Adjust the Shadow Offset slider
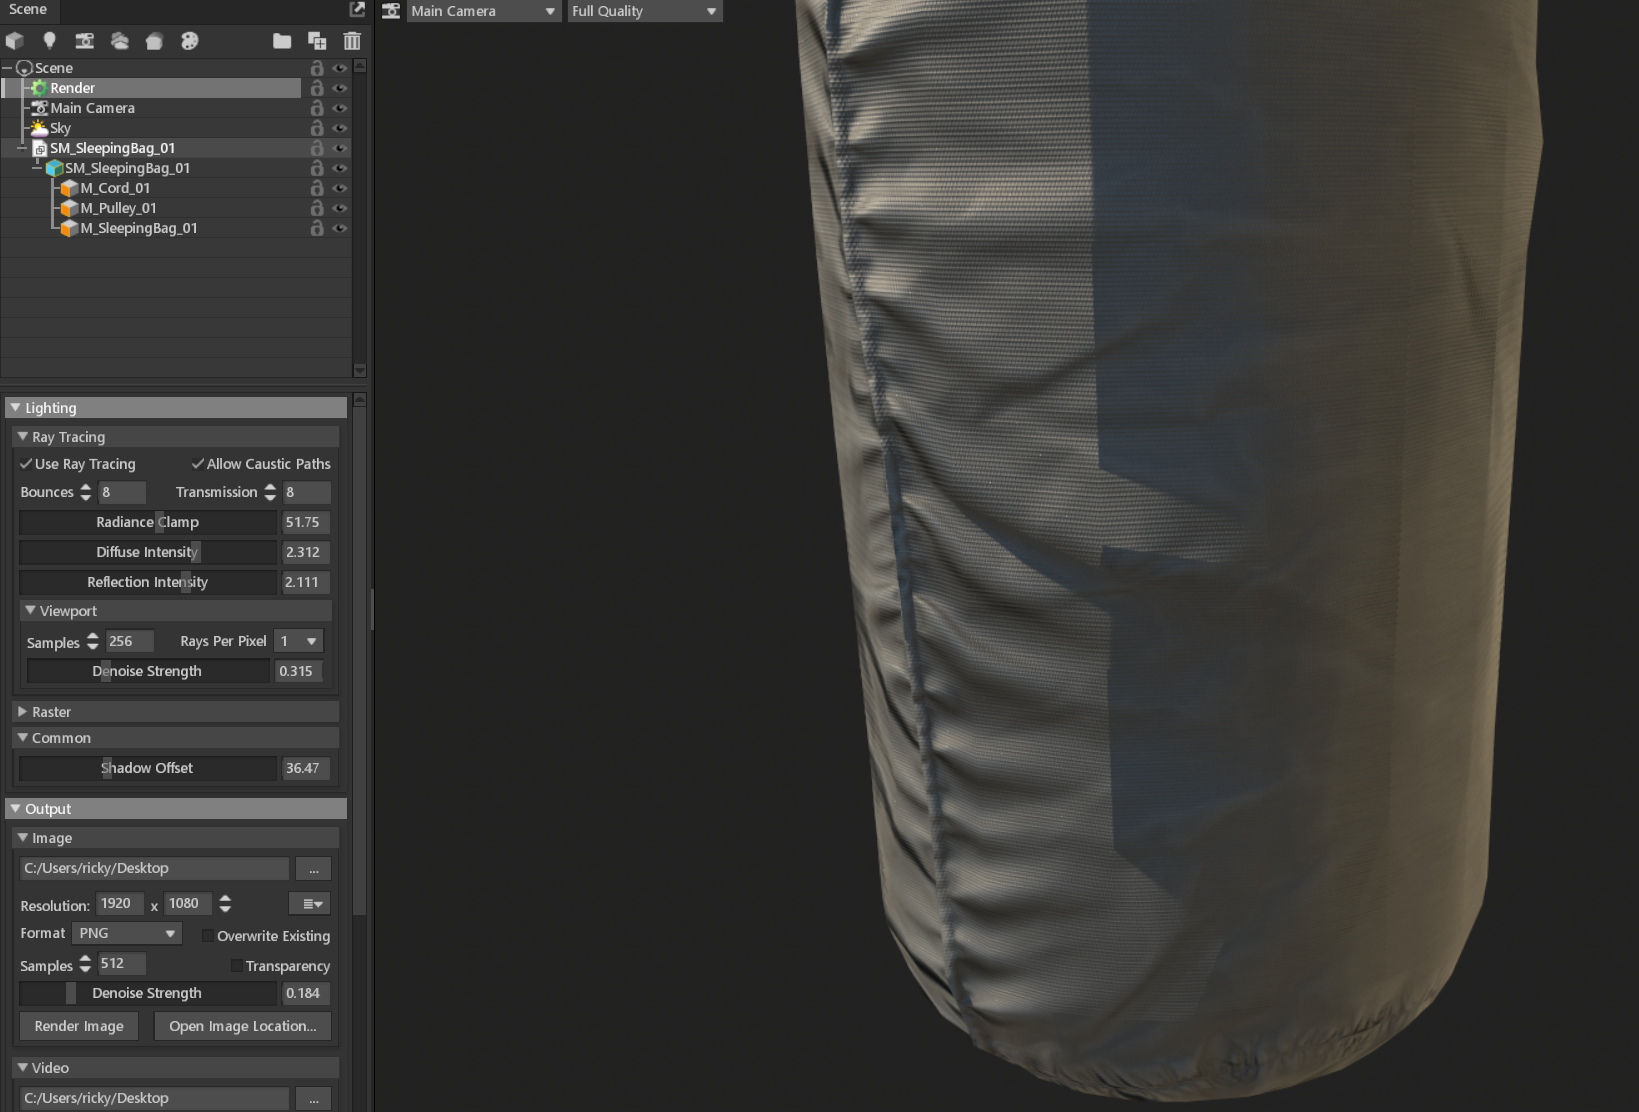Image resolution: width=1639 pixels, height=1112 pixels. 147,768
